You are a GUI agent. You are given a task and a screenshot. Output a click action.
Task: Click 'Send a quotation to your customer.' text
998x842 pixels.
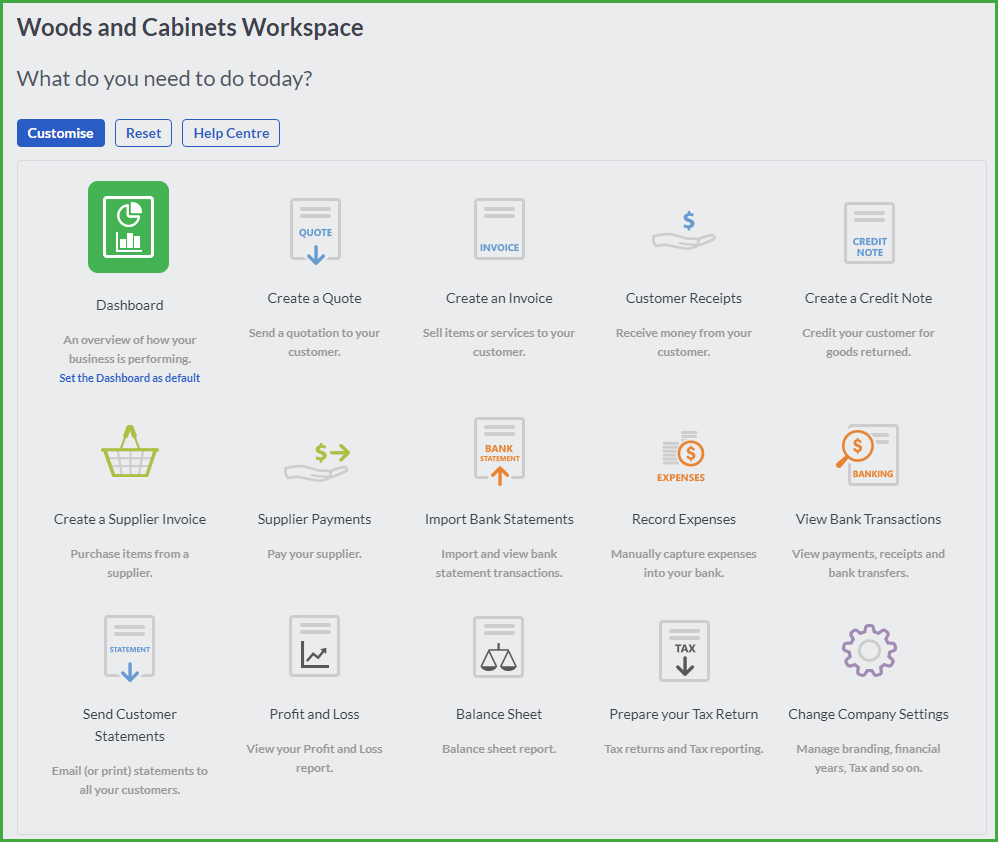click(x=314, y=342)
